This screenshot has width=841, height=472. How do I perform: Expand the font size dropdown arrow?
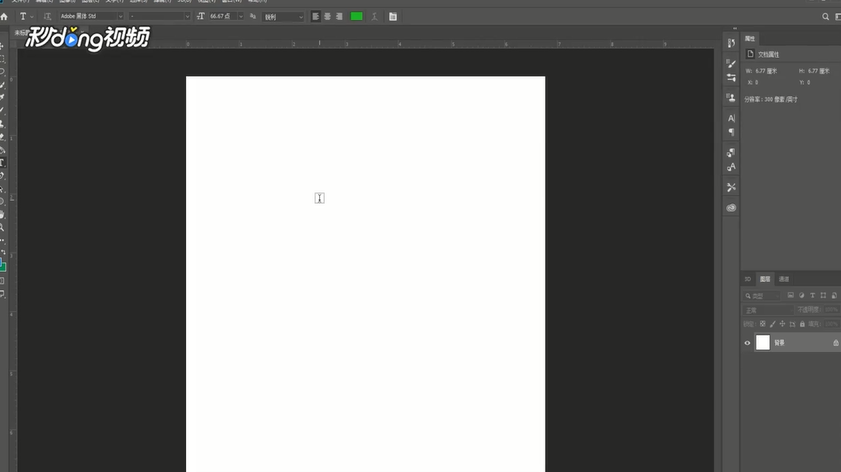tap(241, 17)
